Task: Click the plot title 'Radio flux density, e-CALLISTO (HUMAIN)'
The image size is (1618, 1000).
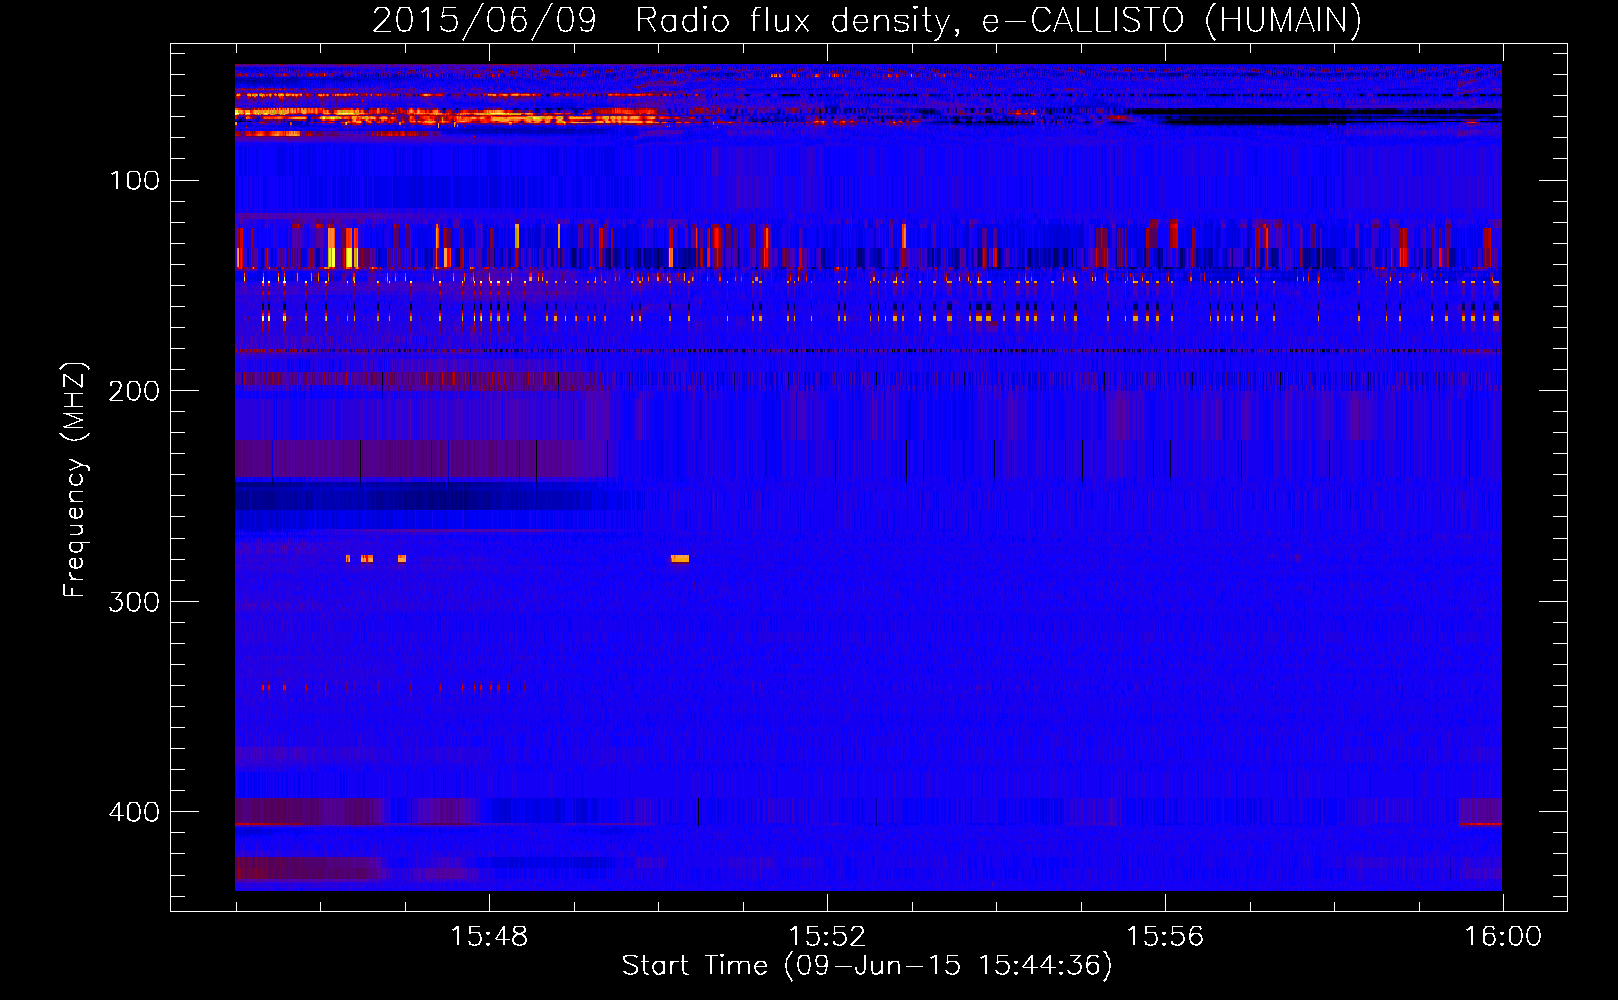Action: click(998, 20)
